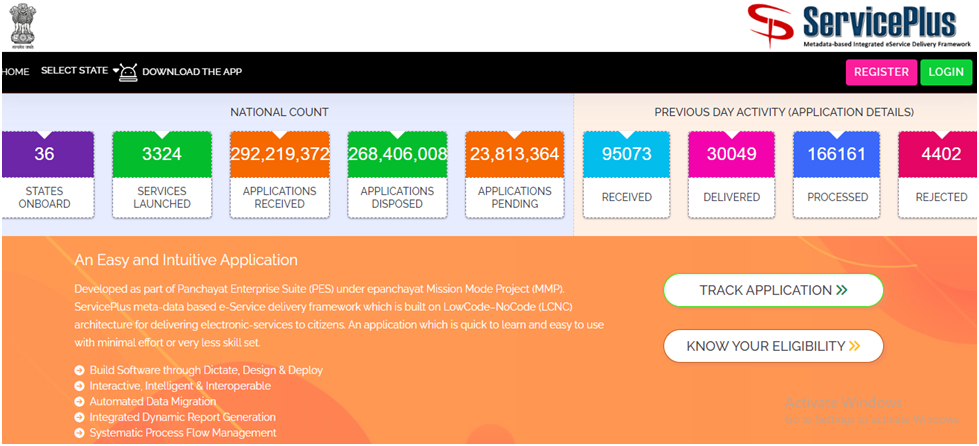Select the 166161 Processed card

pos(837,174)
